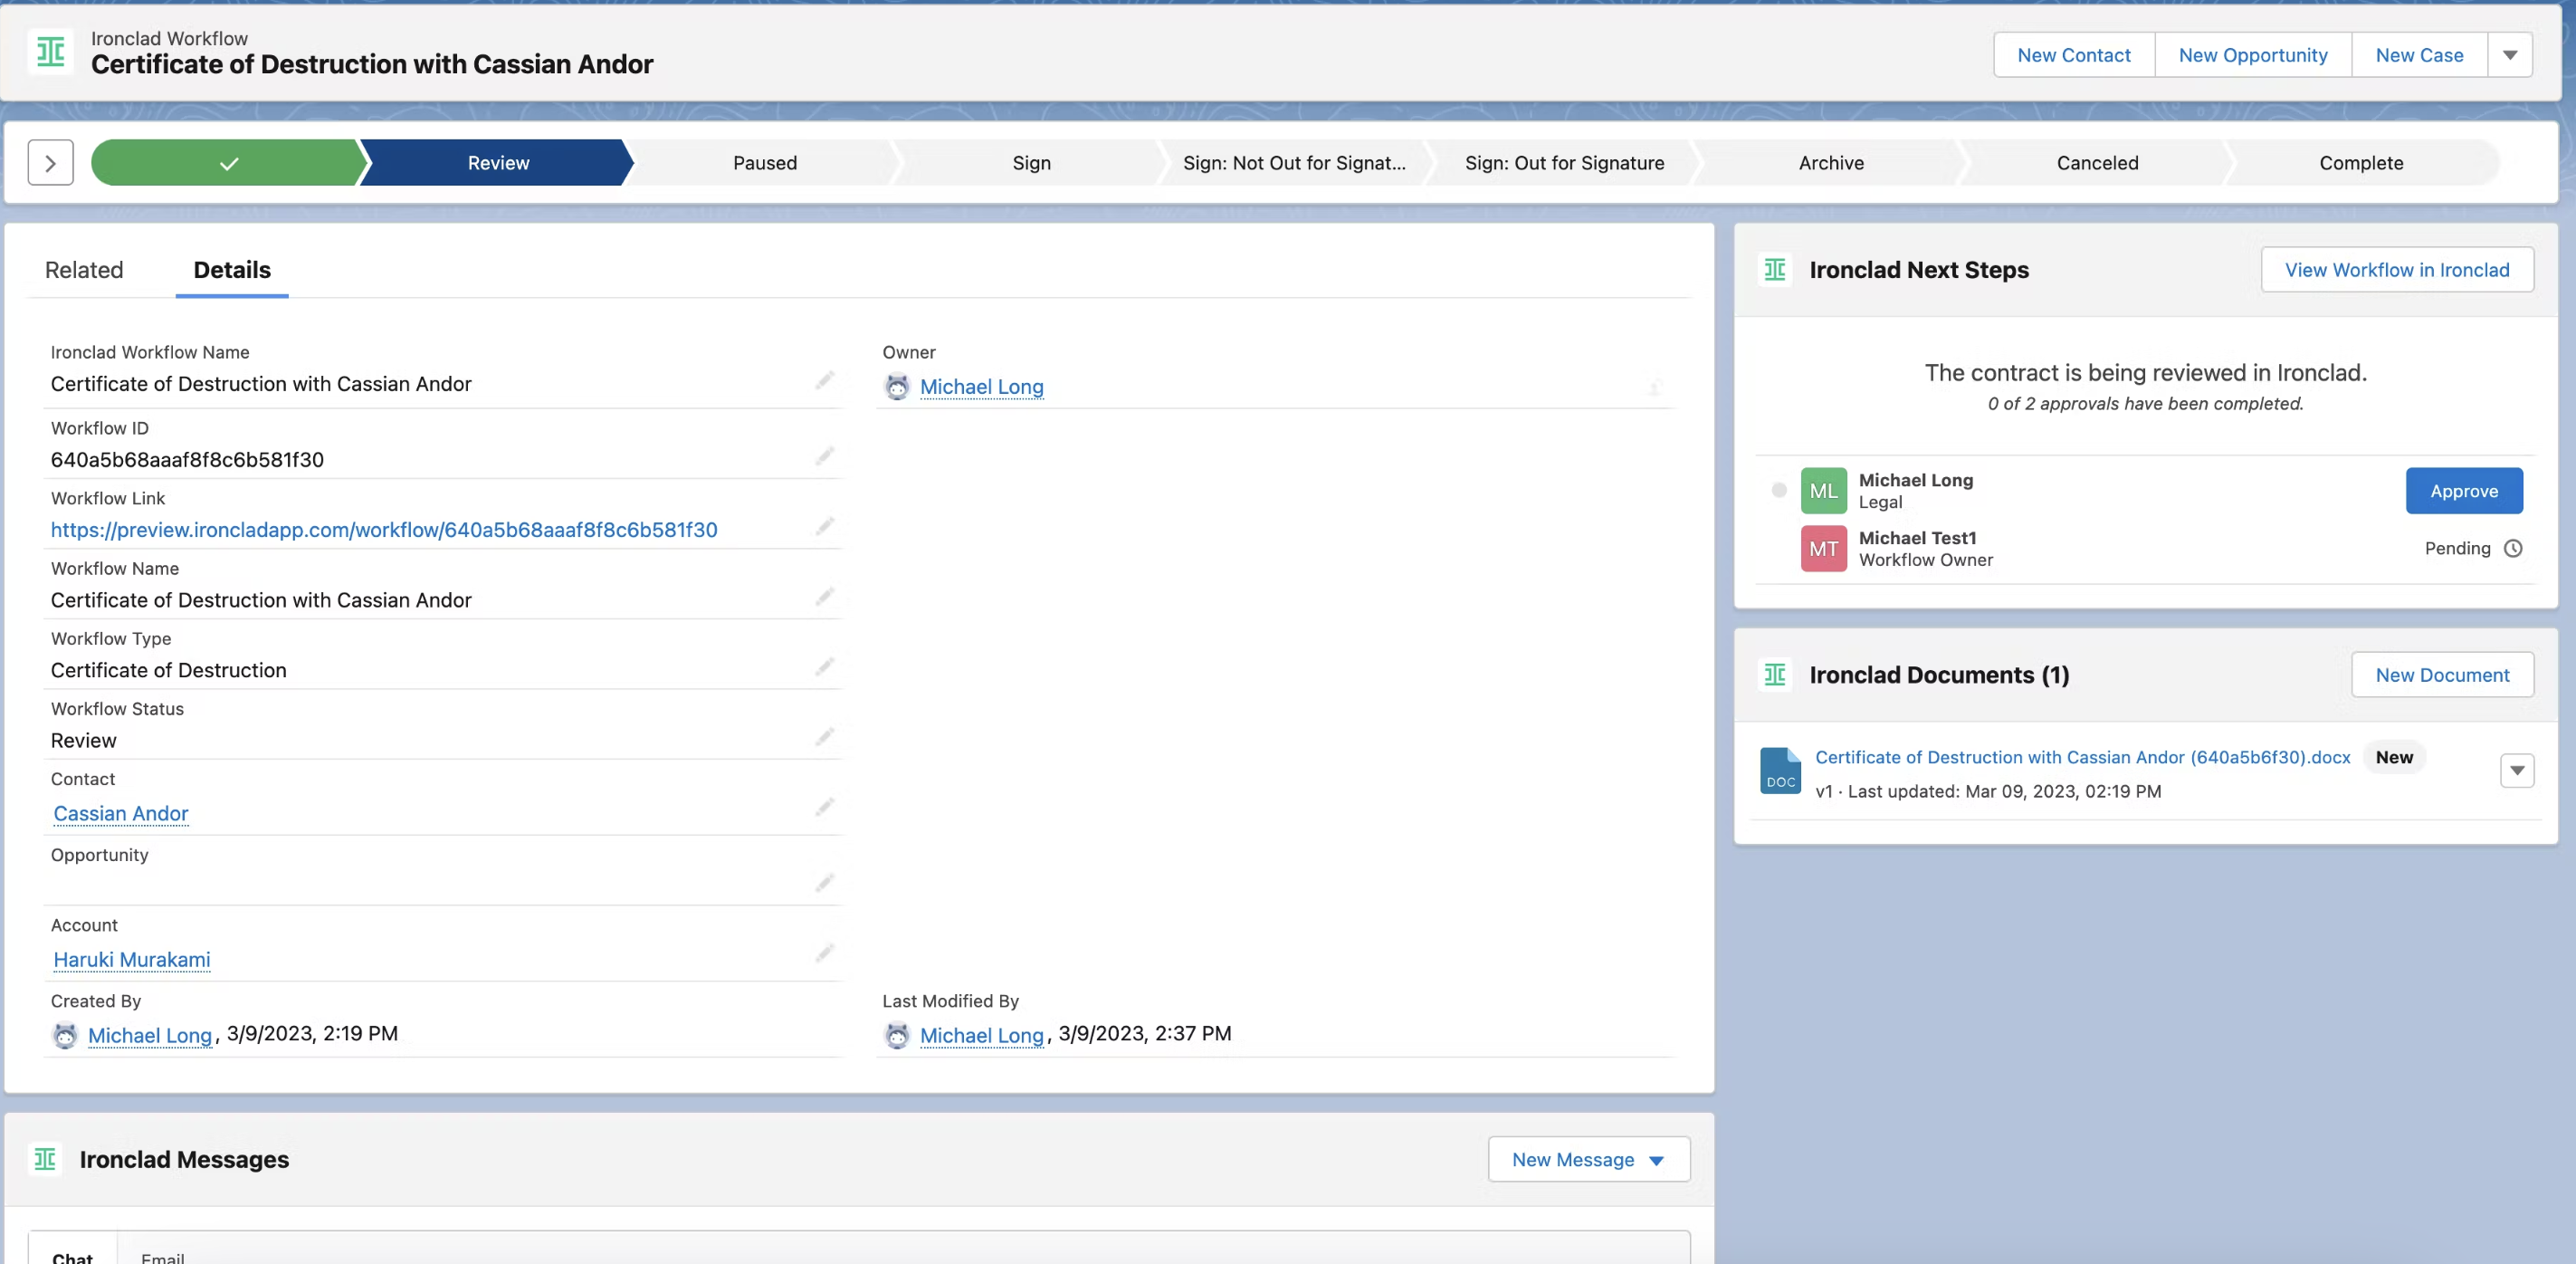Select the Canceled path stage
This screenshot has height=1264, width=2576.
click(x=2097, y=163)
